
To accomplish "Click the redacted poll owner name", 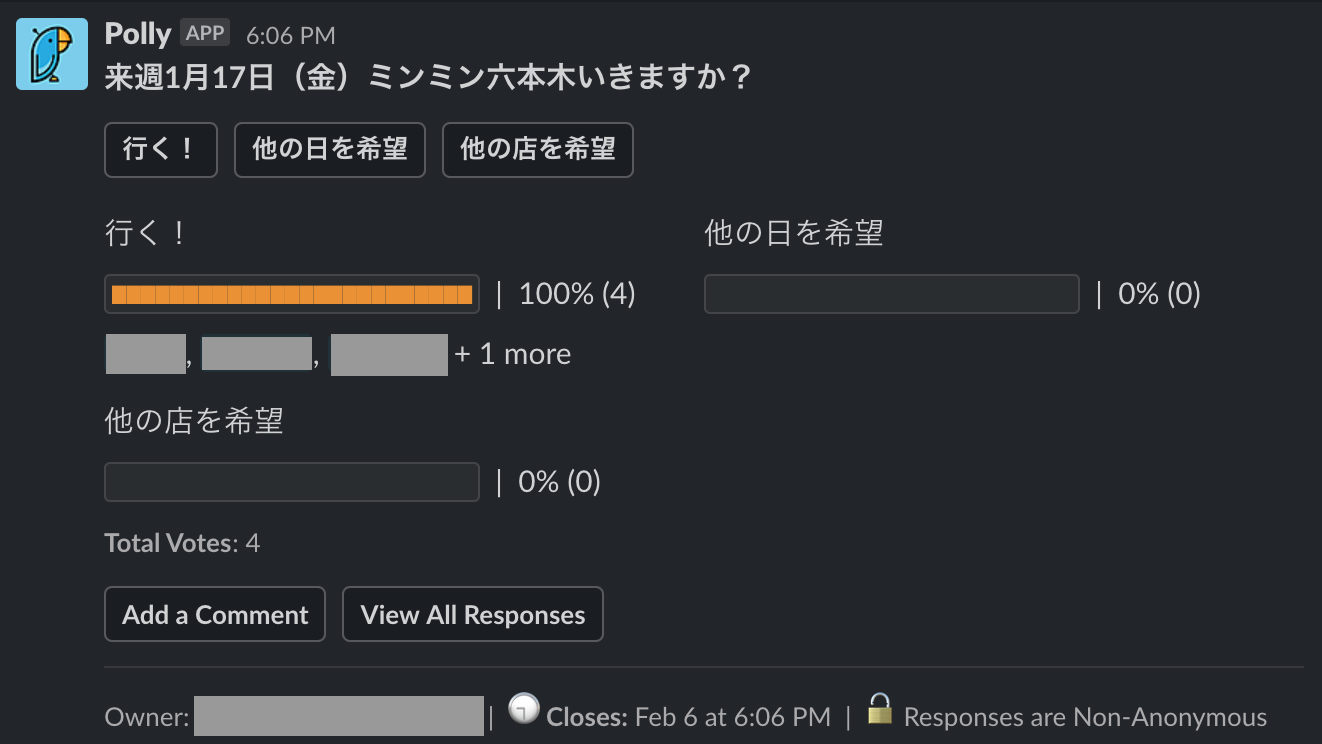I will [x=339, y=716].
